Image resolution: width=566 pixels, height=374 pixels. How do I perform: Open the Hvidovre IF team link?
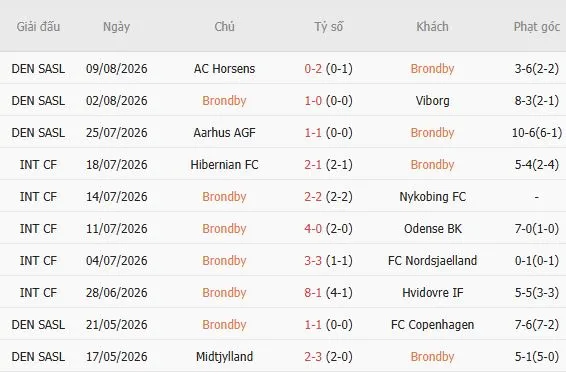pos(432,292)
